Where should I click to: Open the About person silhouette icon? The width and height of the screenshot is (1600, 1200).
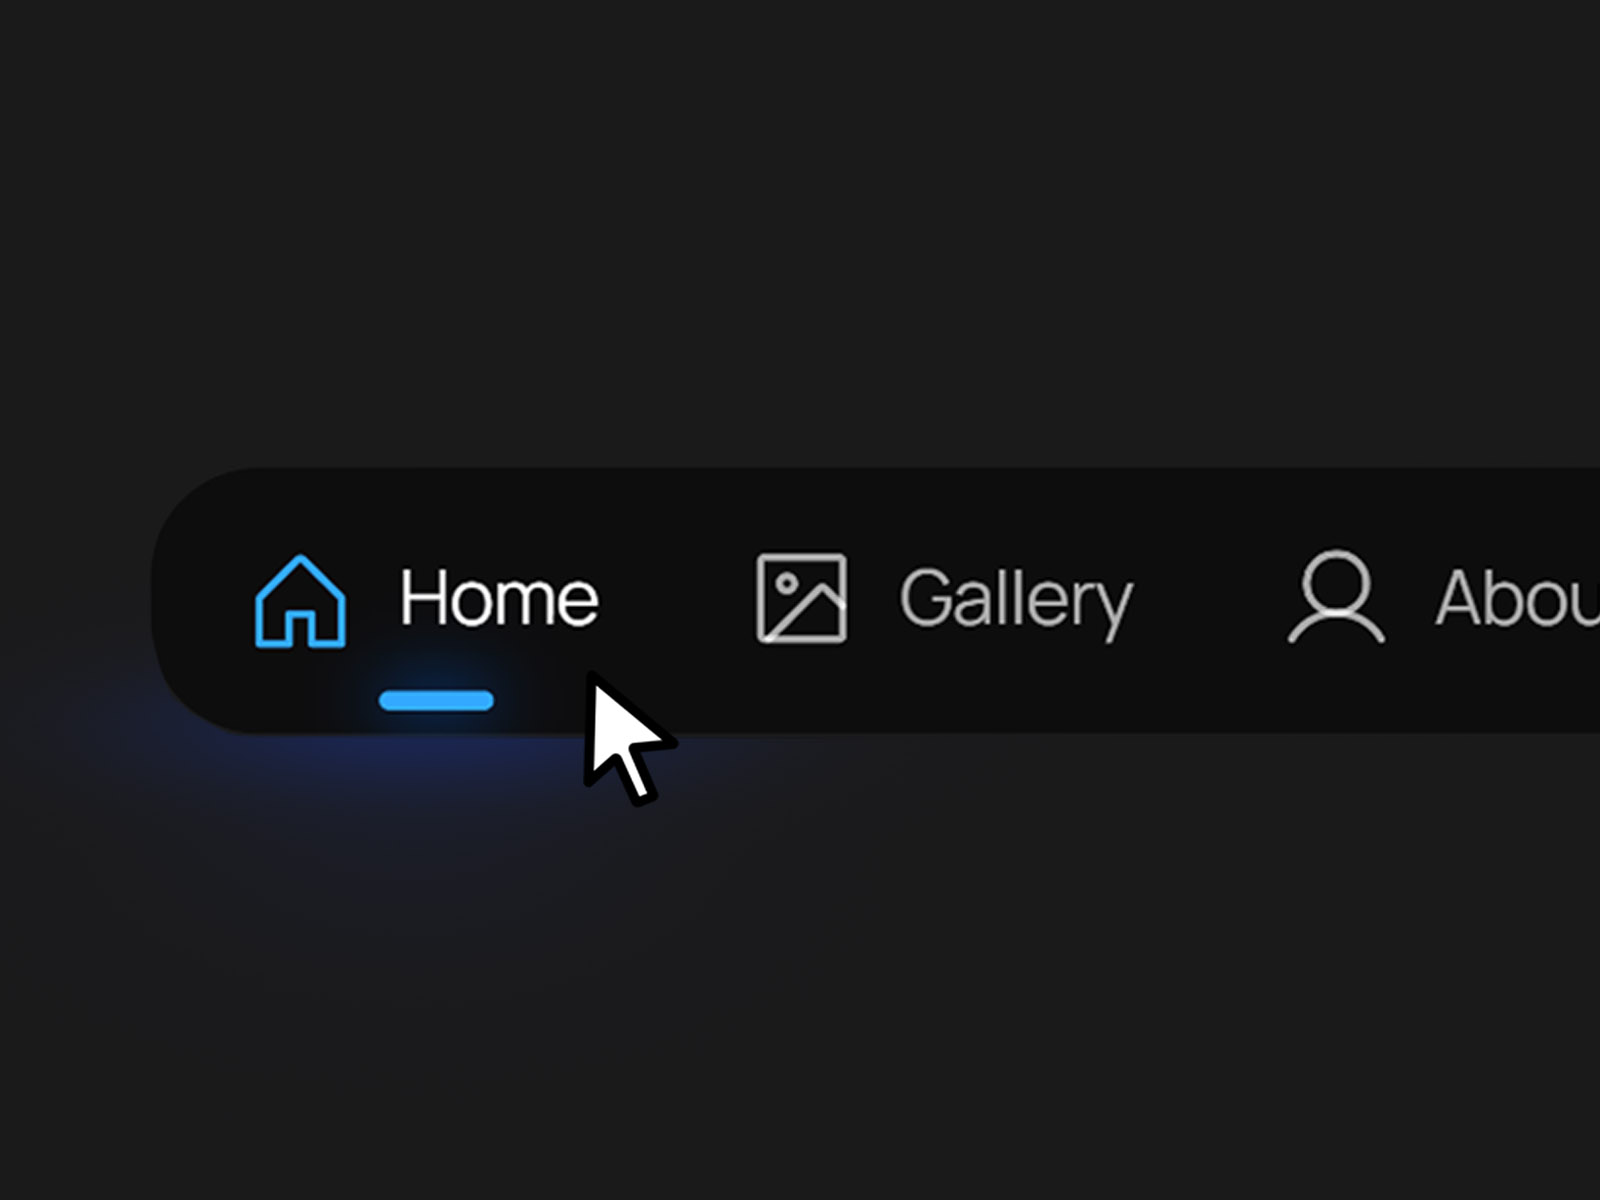pyautogui.click(x=1336, y=597)
